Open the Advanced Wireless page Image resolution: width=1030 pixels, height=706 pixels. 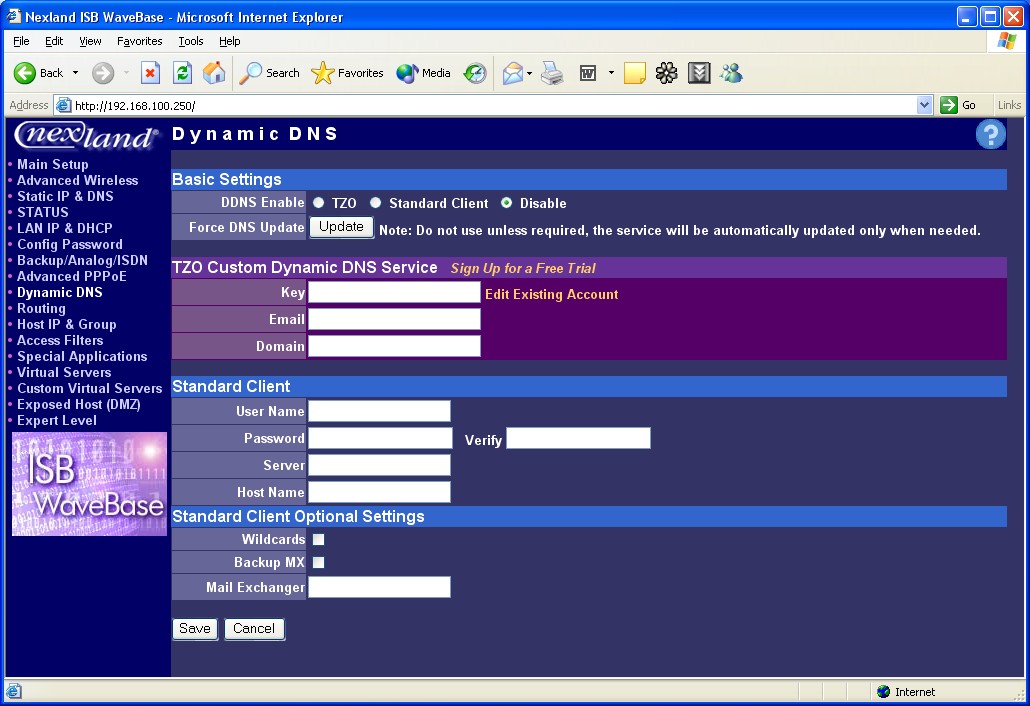[78, 180]
